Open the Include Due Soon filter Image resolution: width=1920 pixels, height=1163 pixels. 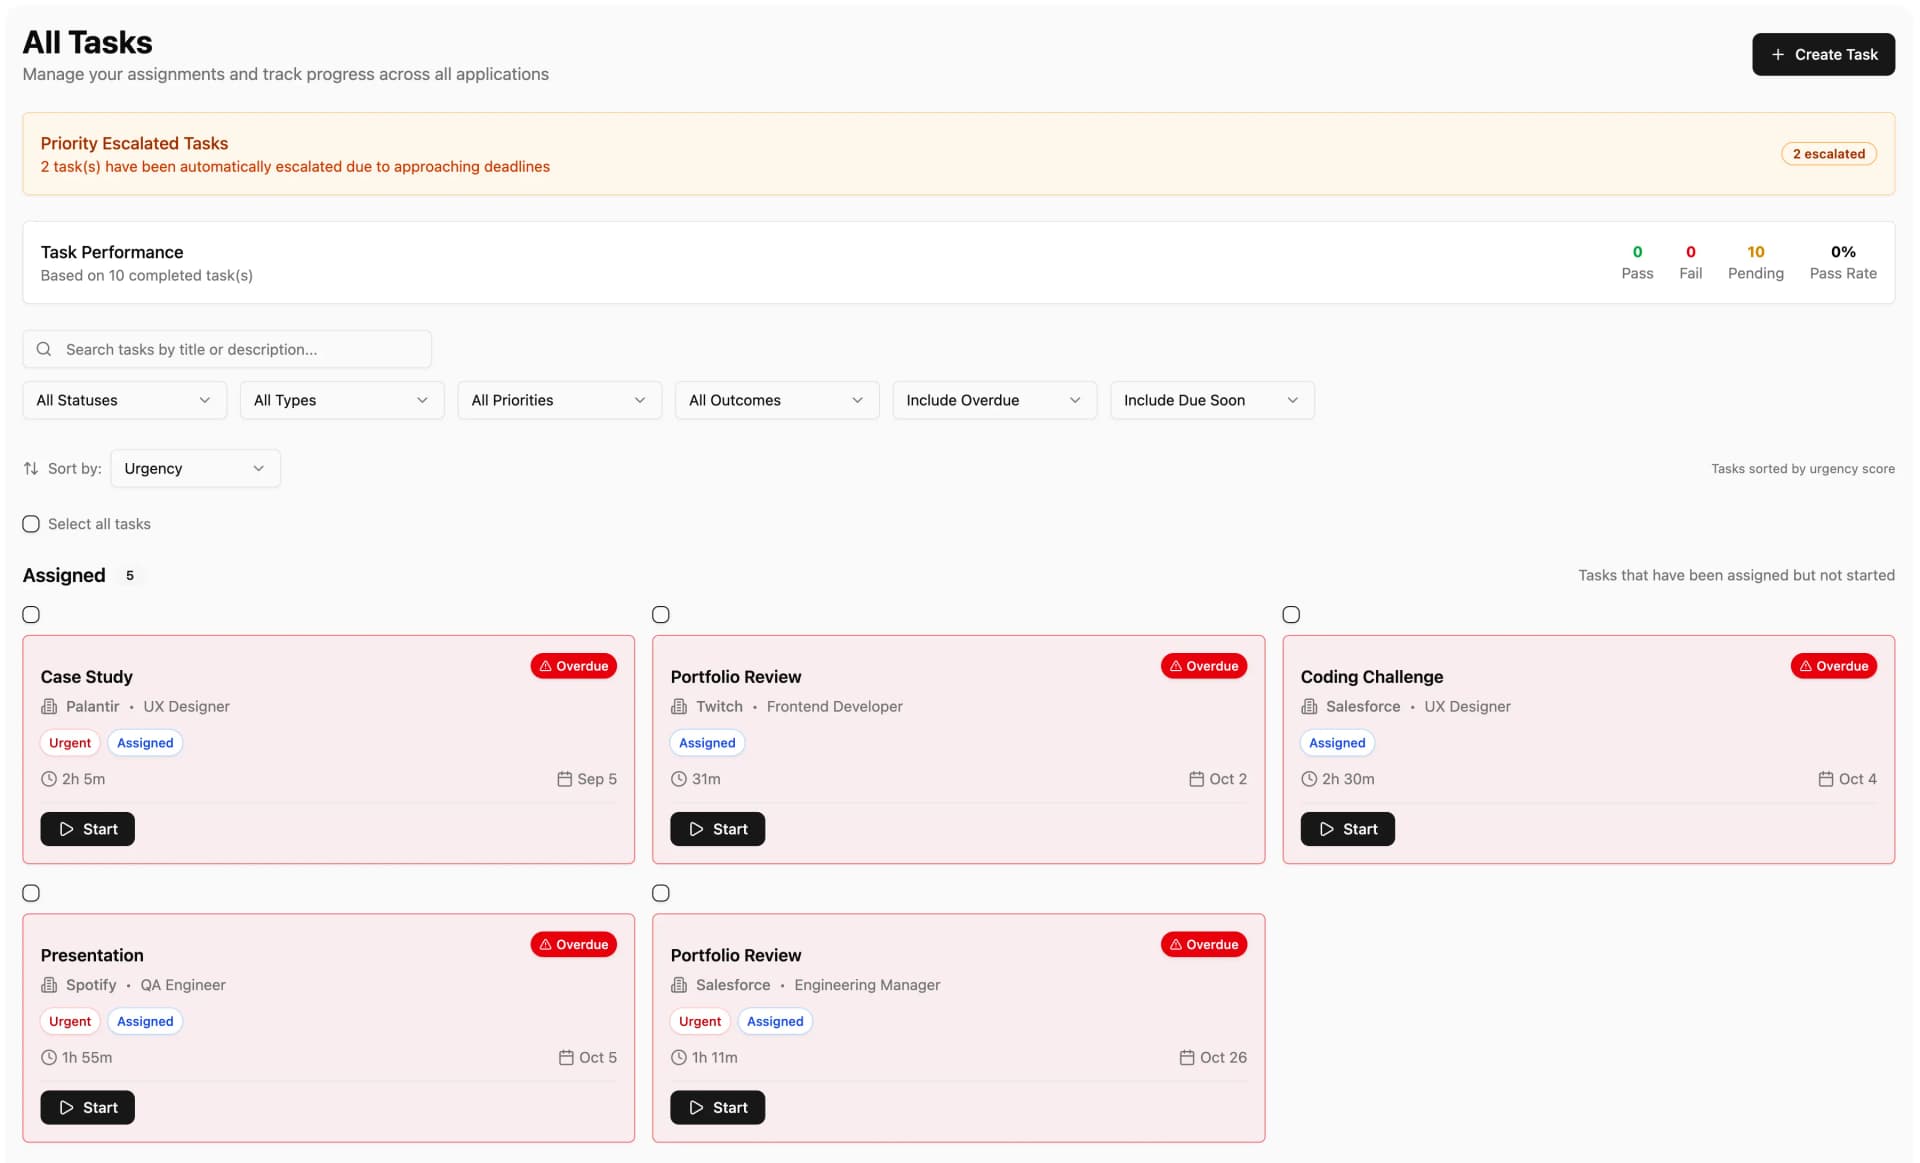coord(1211,400)
